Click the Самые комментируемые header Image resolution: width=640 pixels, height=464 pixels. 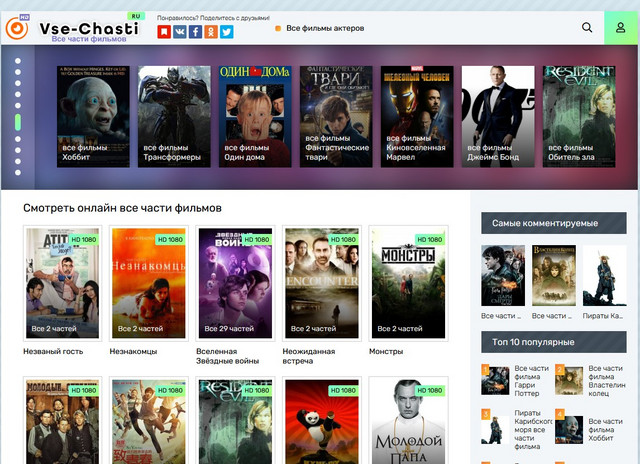coord(554,223)
